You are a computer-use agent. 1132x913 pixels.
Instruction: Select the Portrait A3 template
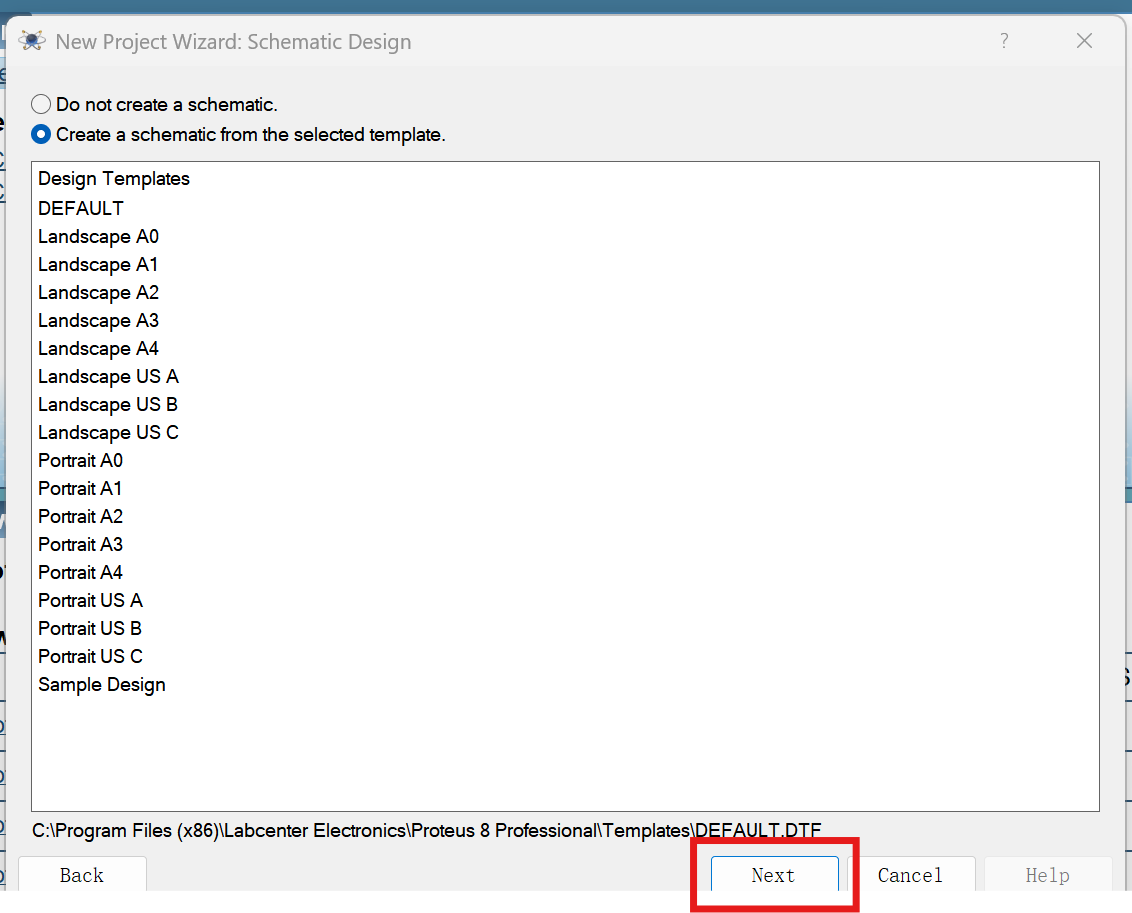[80, 545]
